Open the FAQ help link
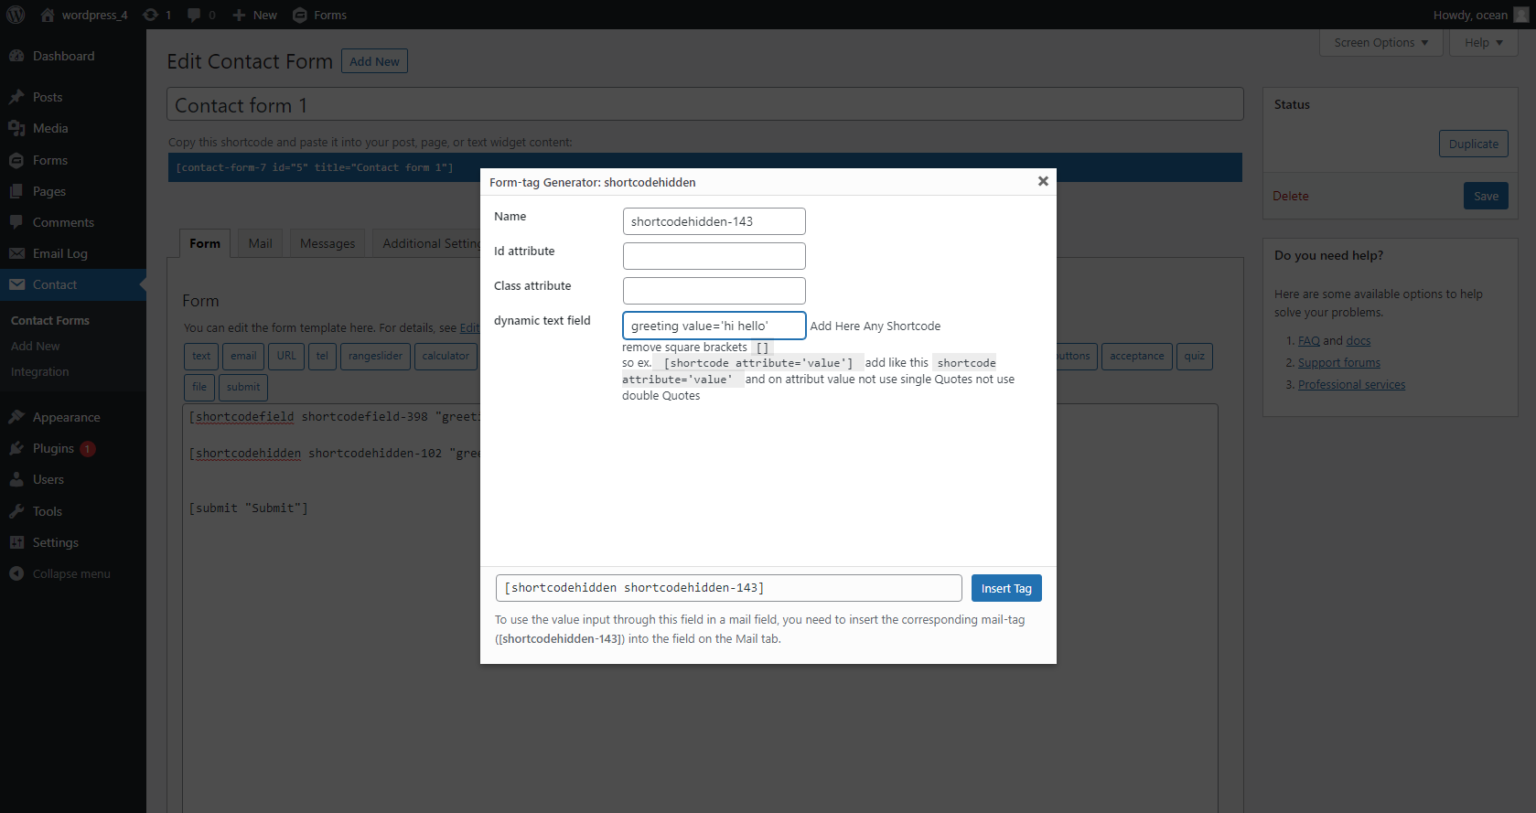The width and height of the screenshot is (1536, 813). click(x=1309, y=340)
